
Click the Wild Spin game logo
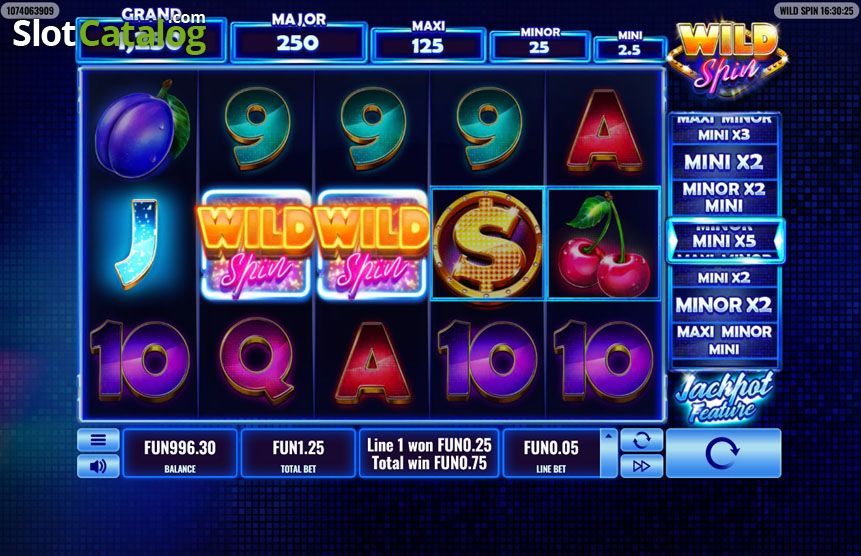pos(728,57)
